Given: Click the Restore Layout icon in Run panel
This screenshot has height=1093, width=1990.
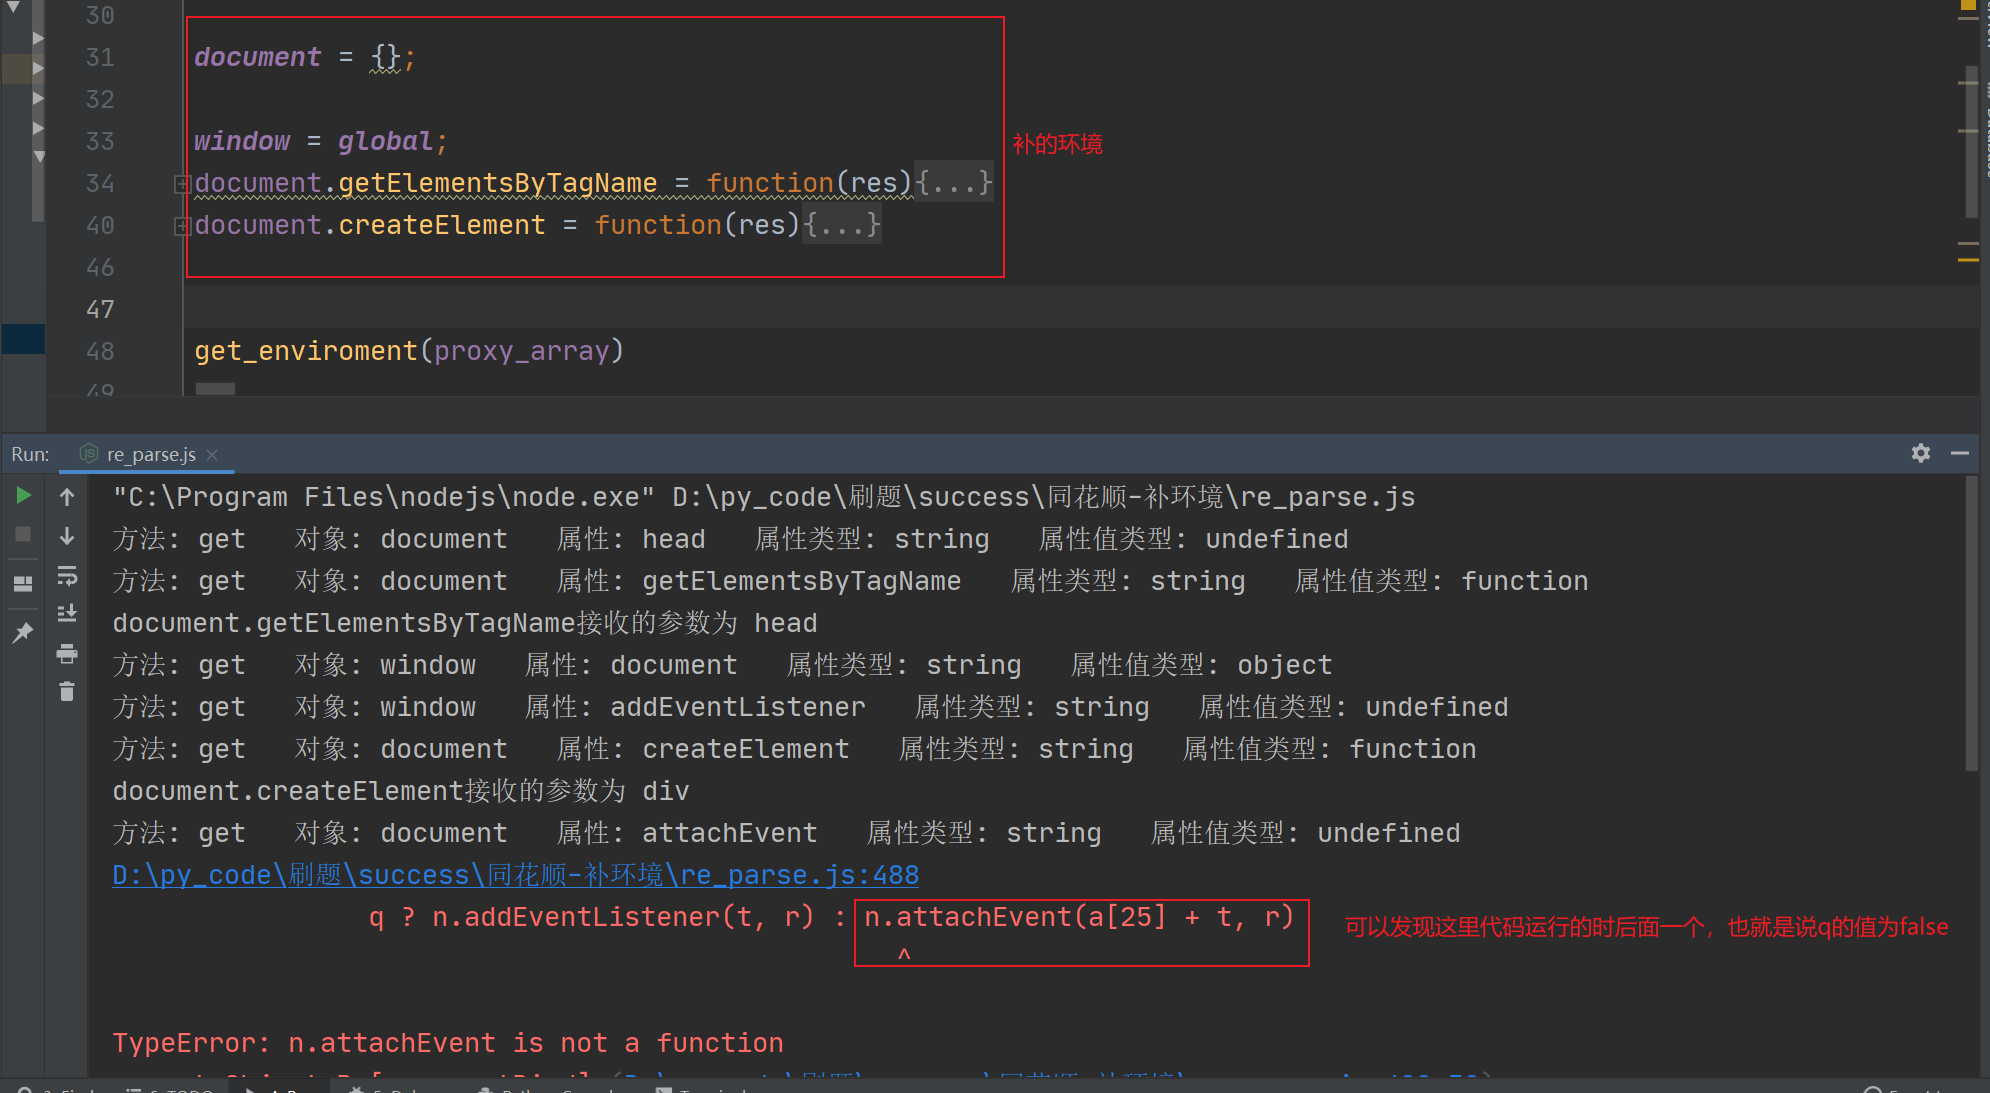Looking at the screenshot, I should tap(23, 583).
